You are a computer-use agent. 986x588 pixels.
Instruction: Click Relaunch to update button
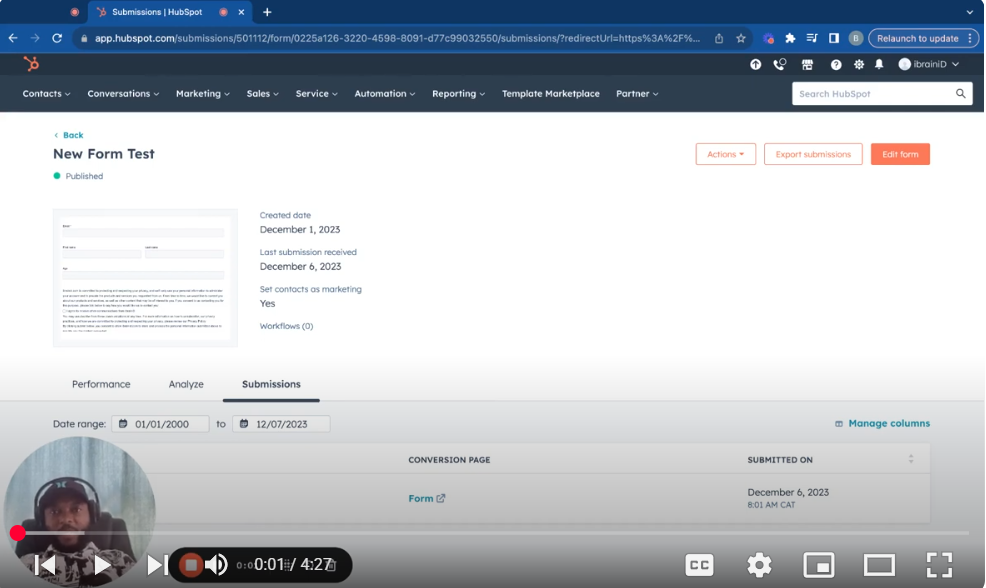click(x=922, y=38)
